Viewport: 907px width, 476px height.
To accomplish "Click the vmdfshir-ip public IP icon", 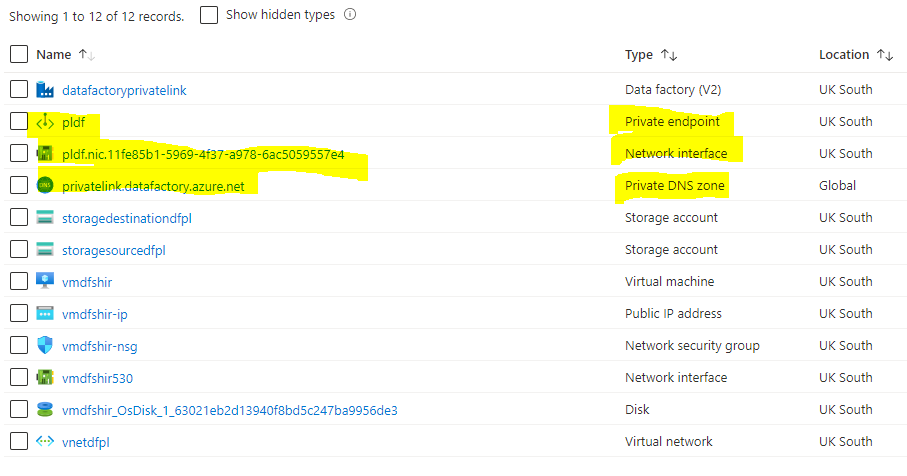I will pyautogui.click(x=45, y=313).
